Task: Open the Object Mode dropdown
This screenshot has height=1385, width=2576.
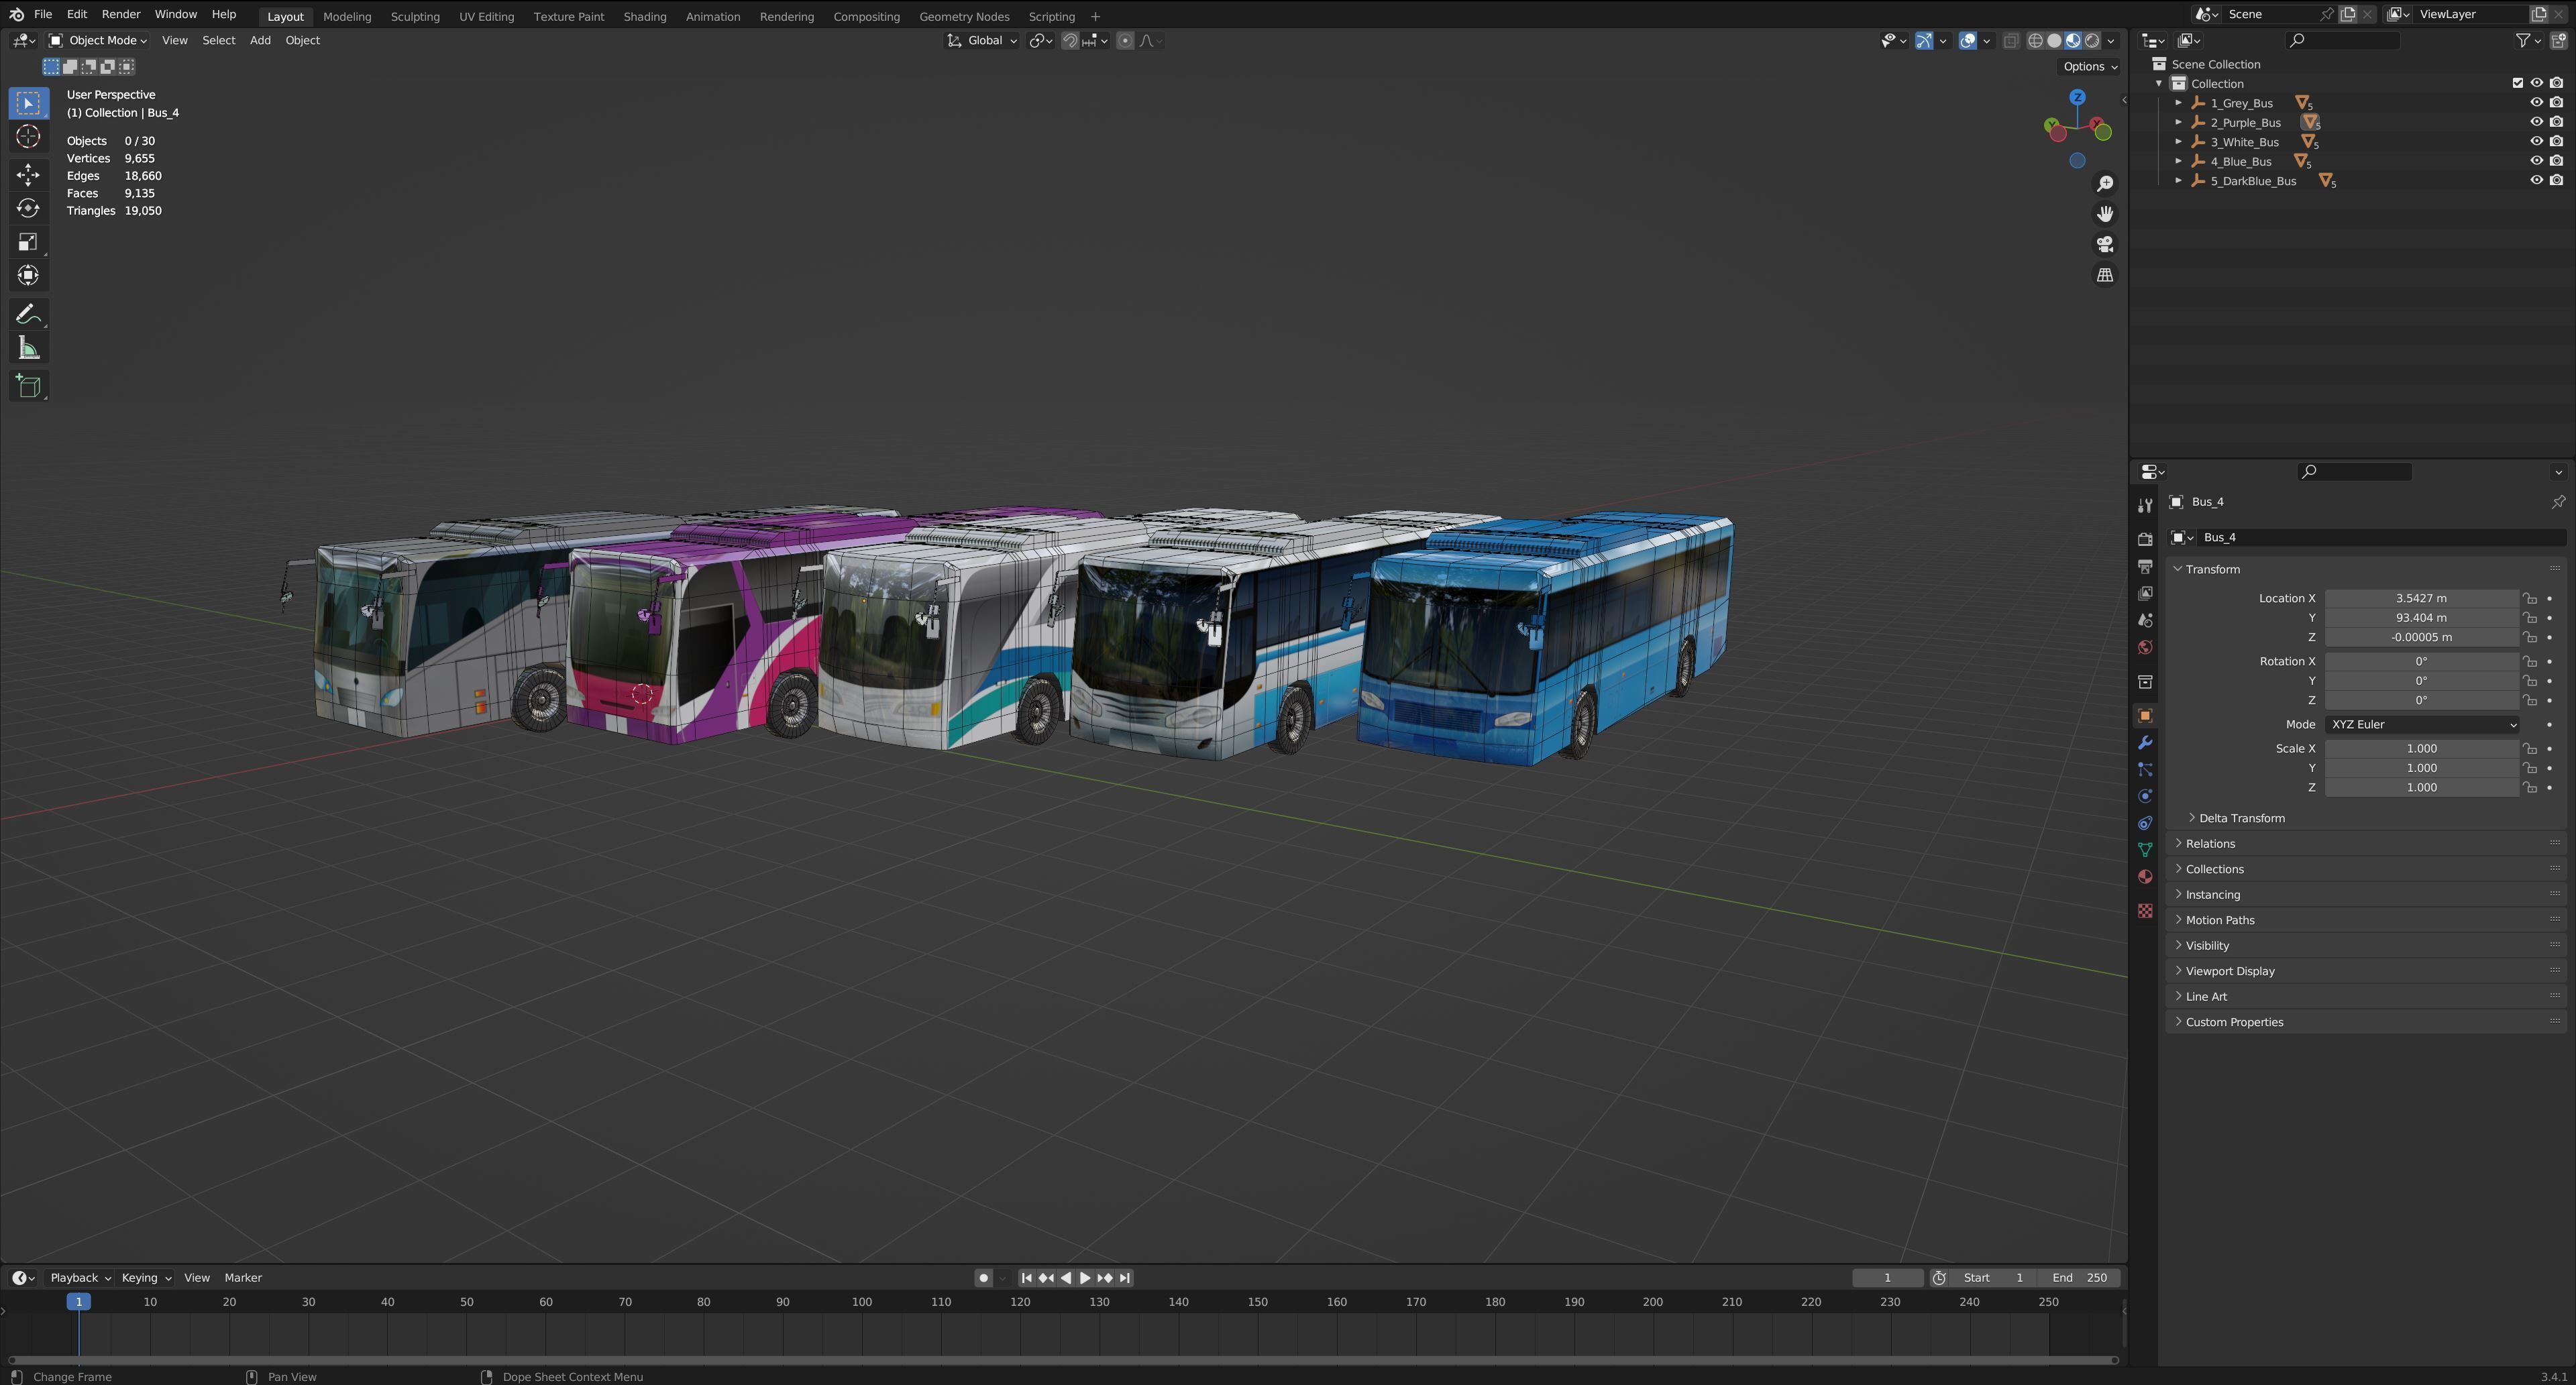Action: (x=98, y=41)
